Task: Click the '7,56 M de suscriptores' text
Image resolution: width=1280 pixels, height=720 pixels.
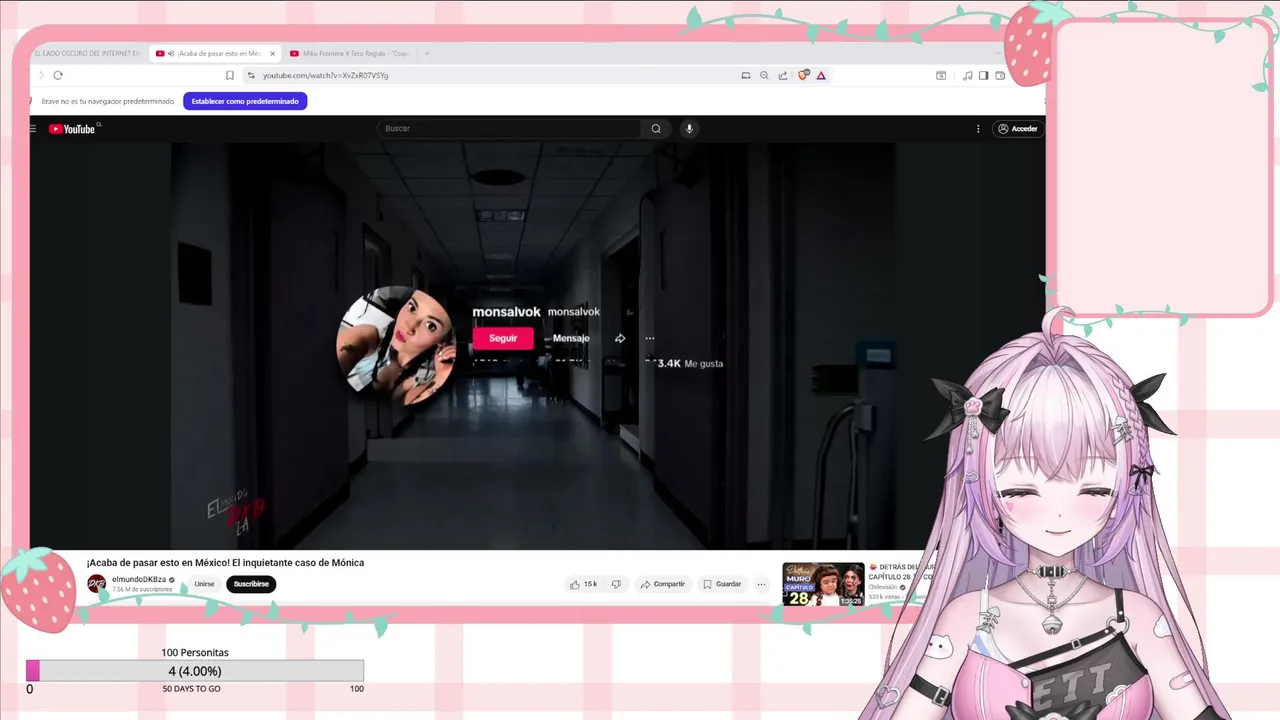Action: pos(142,590)
